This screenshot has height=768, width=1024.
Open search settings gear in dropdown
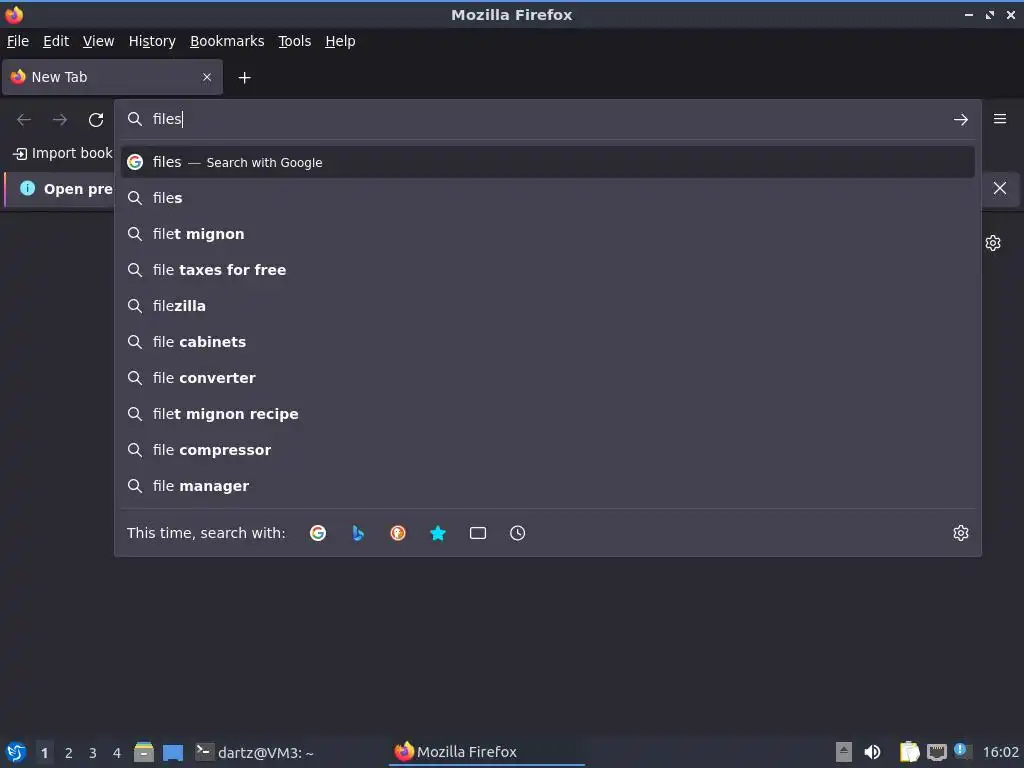point(960,533)
